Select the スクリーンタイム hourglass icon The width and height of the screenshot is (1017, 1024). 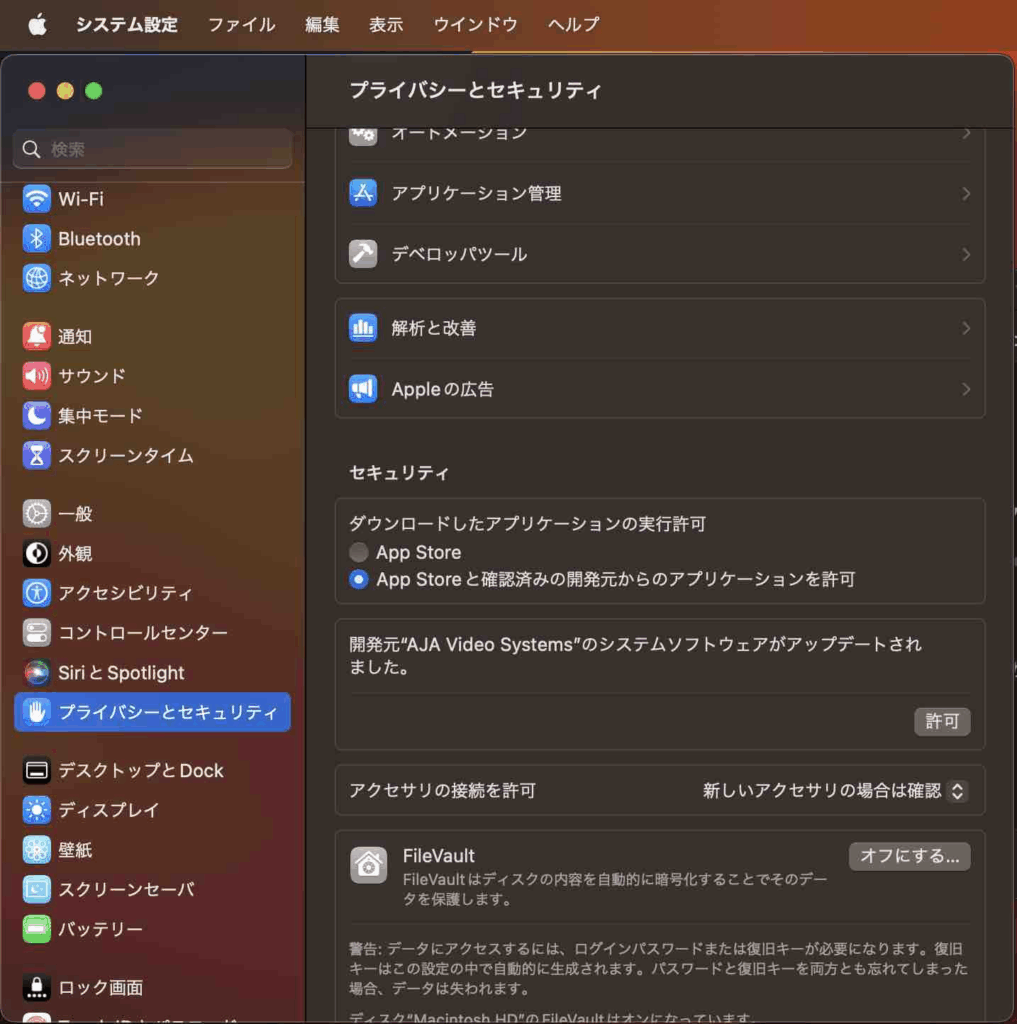click(37, 456)
